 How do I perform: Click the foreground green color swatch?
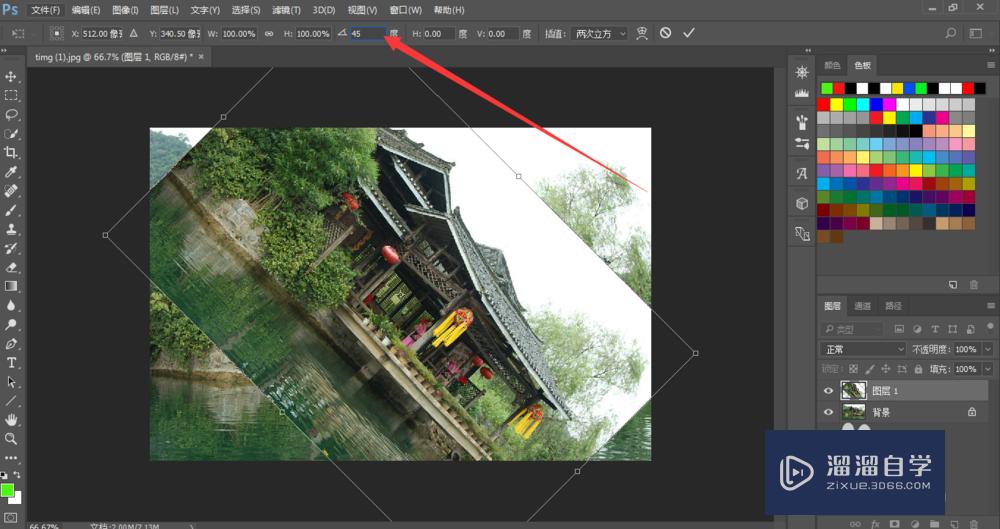click(x=7, y=490)
